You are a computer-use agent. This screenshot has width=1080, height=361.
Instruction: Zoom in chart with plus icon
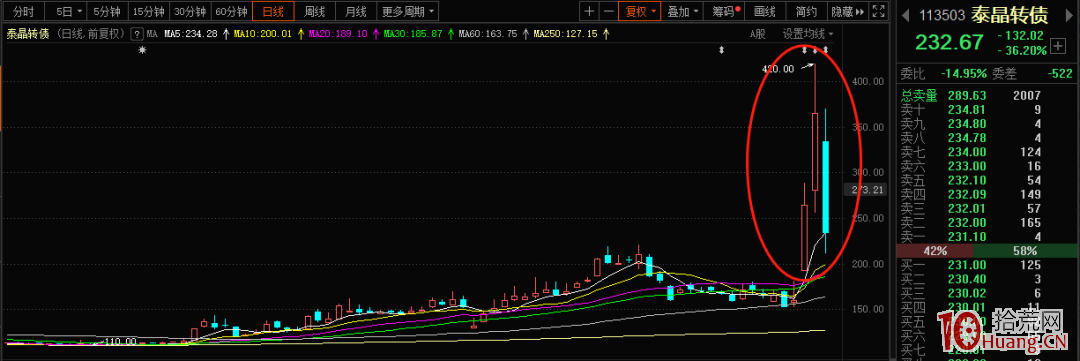589,11
